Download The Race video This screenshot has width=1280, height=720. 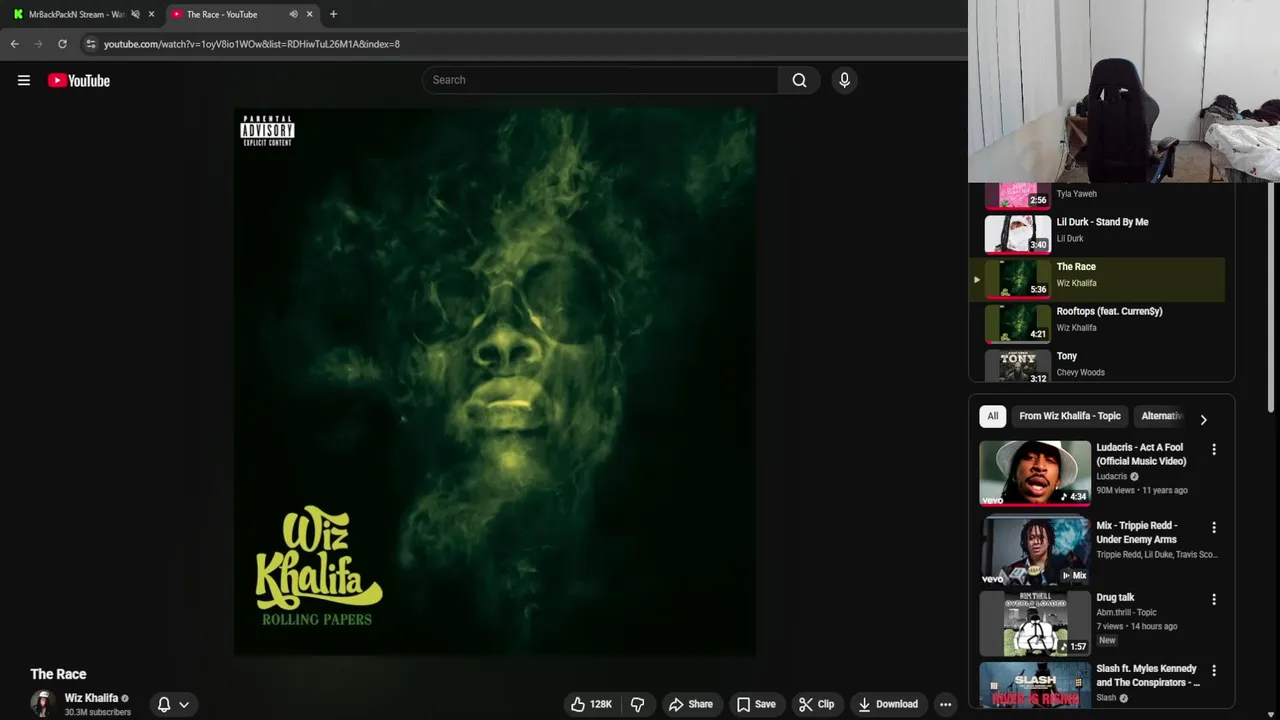coord(888,704)
